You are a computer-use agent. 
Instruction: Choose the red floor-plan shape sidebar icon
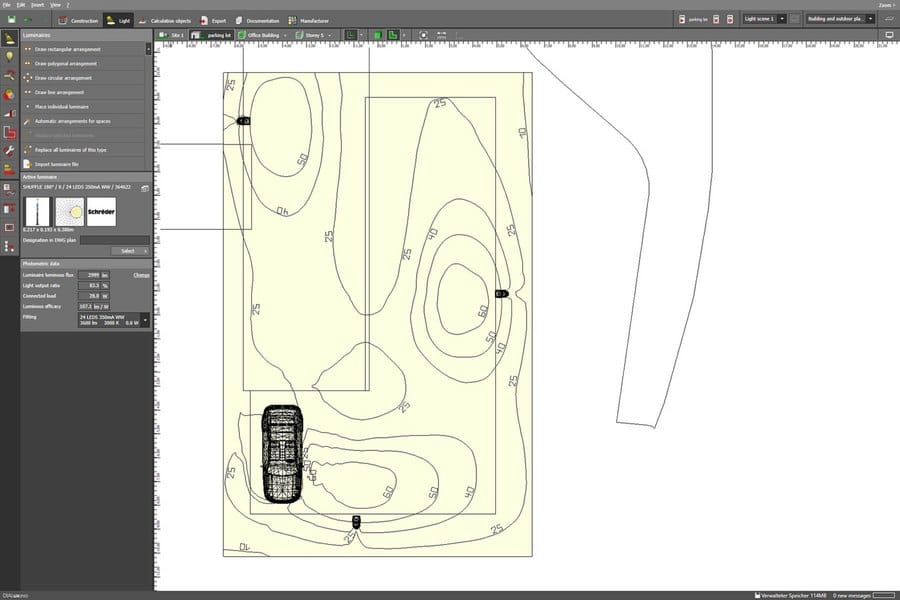[x=9, y=132]
